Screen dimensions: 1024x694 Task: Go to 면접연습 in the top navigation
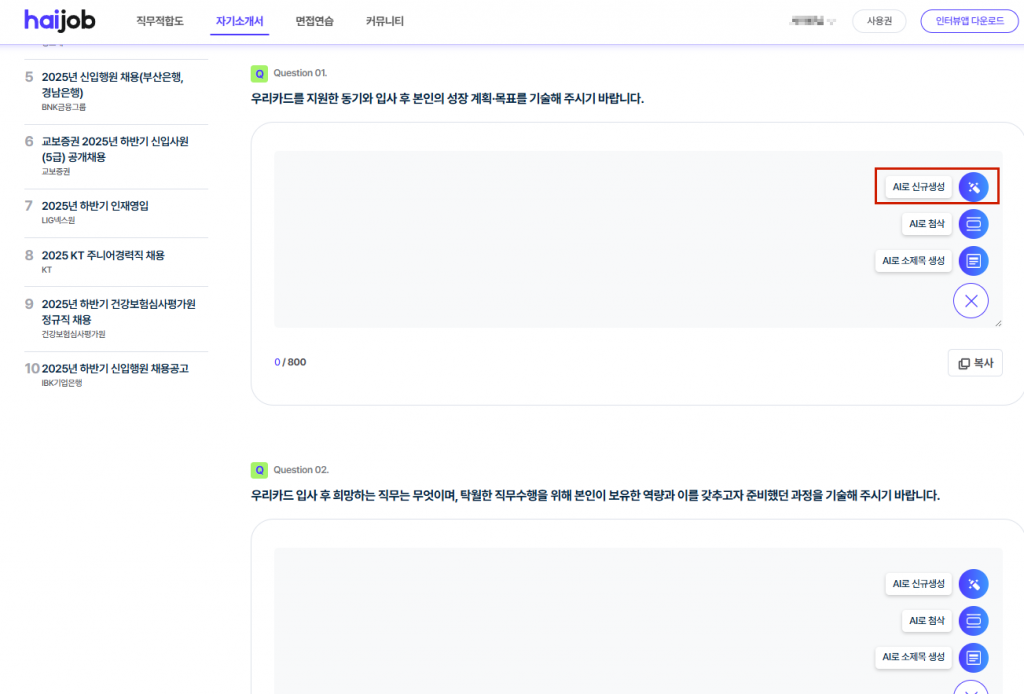click(314, 21)
